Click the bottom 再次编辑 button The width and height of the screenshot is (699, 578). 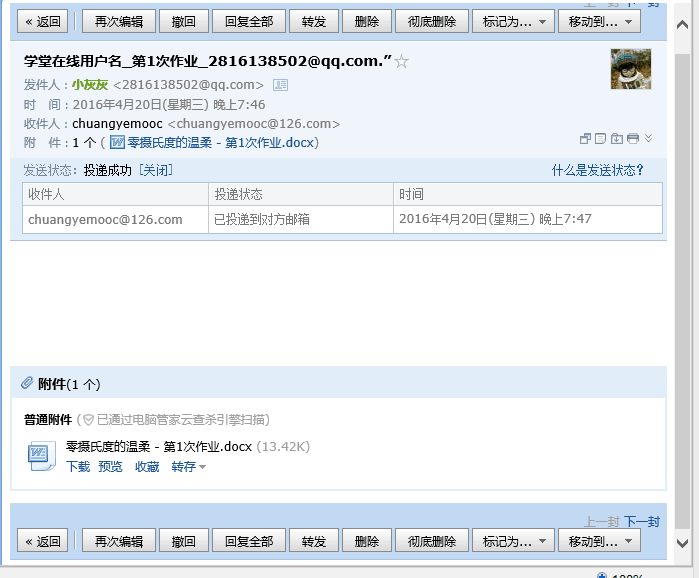119,541
